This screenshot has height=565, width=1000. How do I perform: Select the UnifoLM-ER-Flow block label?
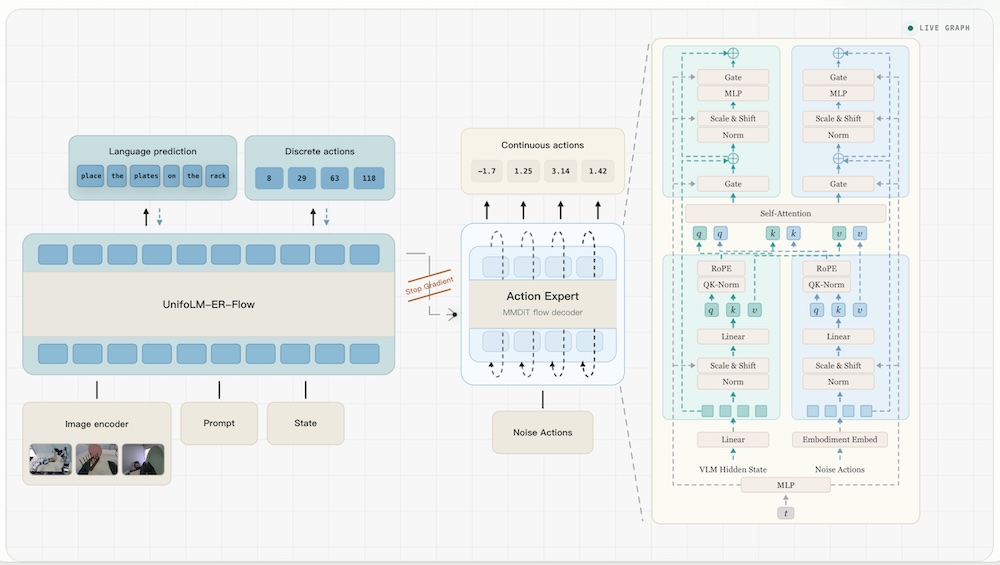click(x=209, y=304)
